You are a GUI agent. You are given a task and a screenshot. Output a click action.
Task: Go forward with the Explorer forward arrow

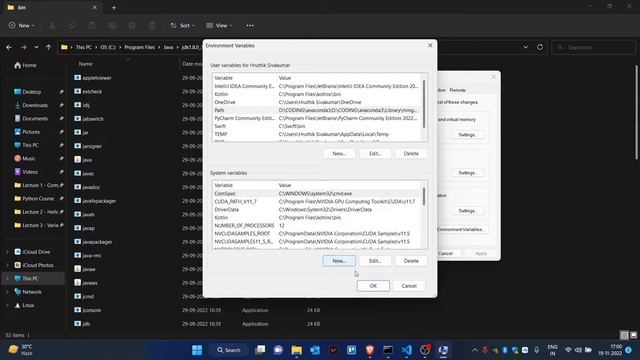pyautogui.click(x=23, y=47)
